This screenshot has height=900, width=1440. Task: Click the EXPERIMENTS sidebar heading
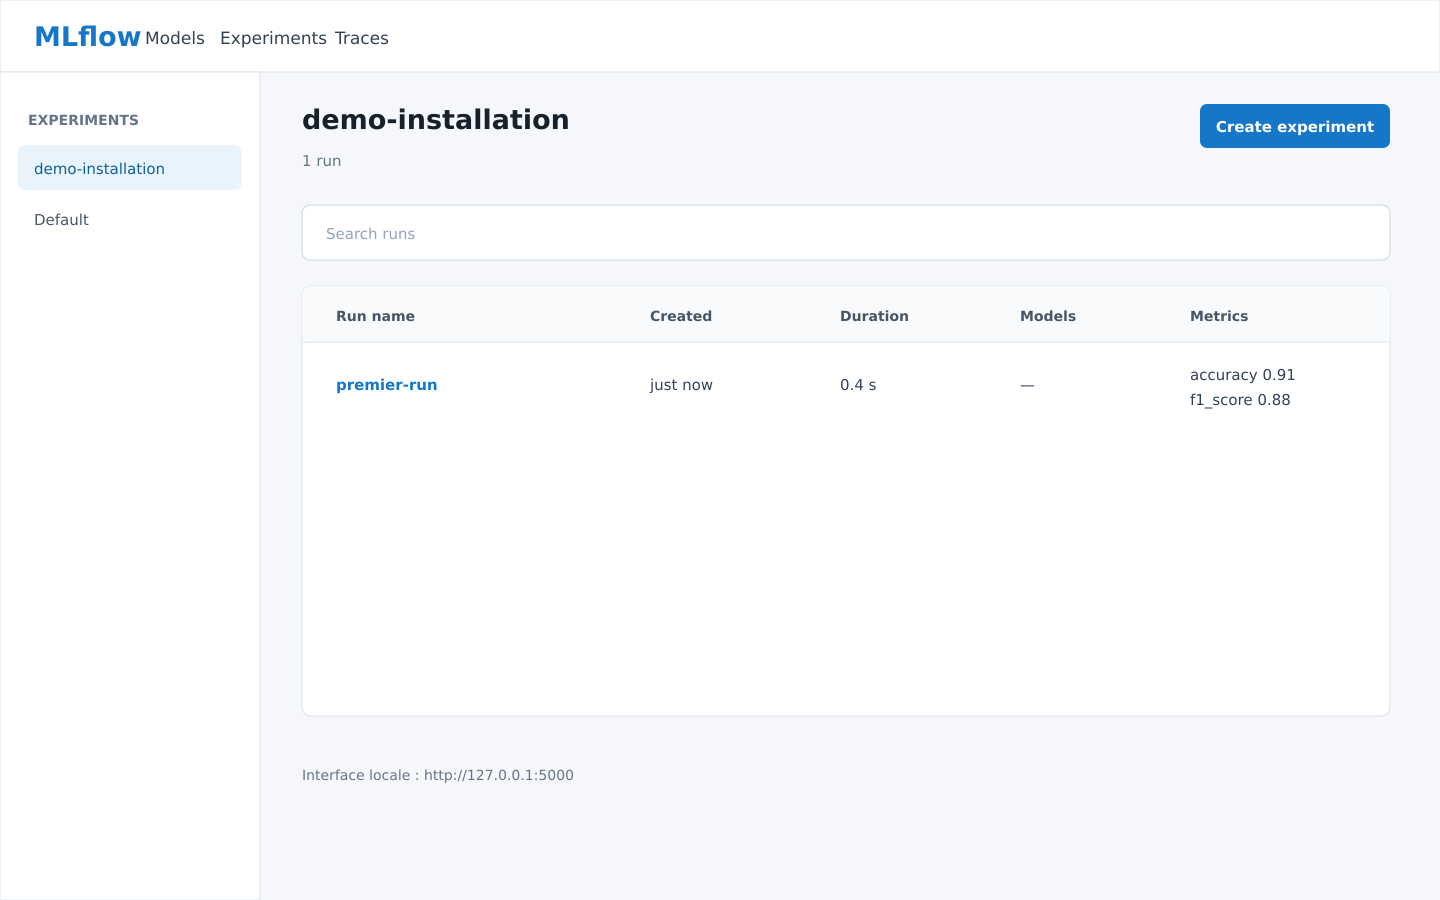pyautogui.click(x=83, y=120)
